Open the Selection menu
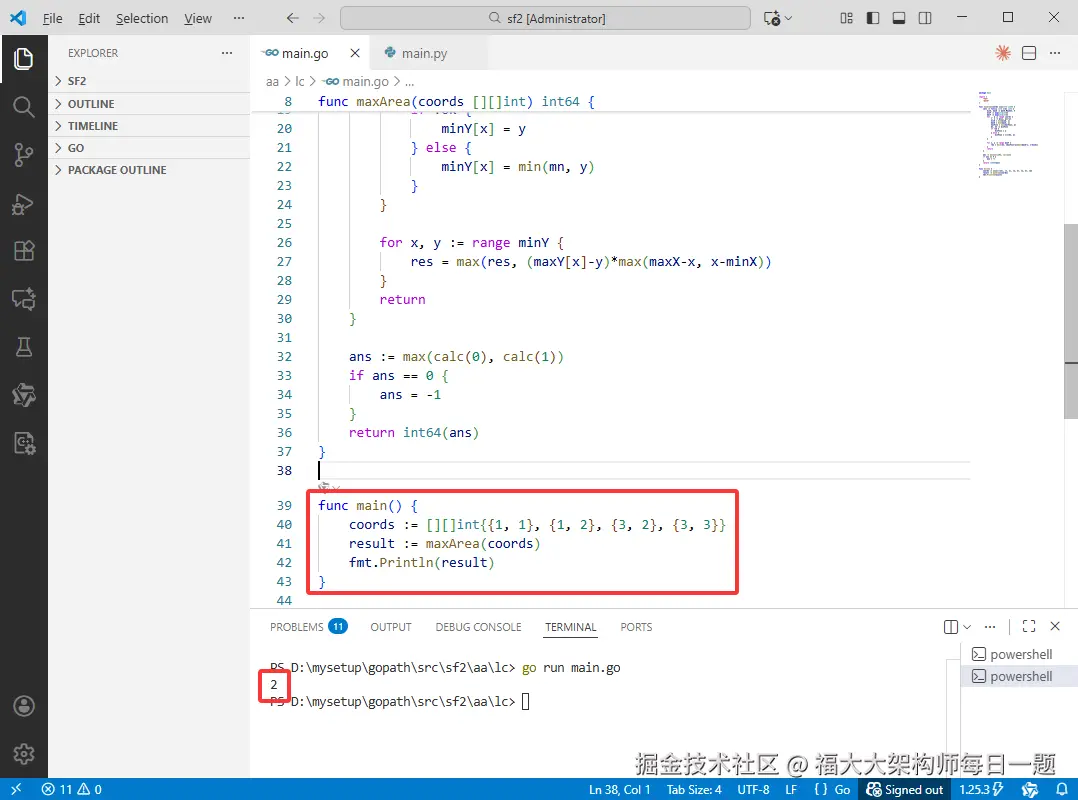Viewport: 1078px width, 800px height. pos(142,19)
